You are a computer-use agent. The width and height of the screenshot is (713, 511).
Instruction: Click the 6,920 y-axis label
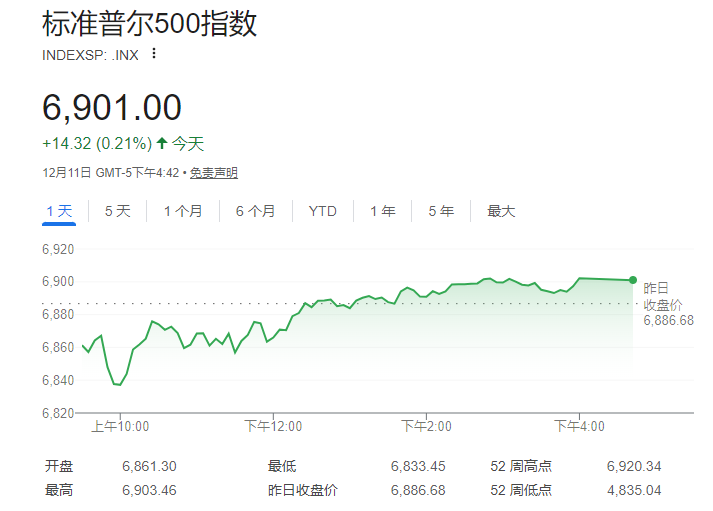click(x=58, y=250)
